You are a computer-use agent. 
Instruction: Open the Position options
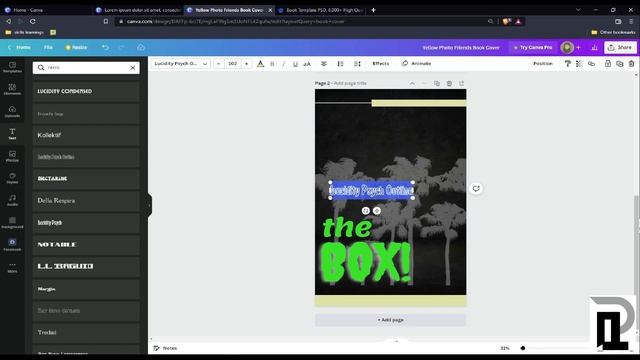coord(543,64)
